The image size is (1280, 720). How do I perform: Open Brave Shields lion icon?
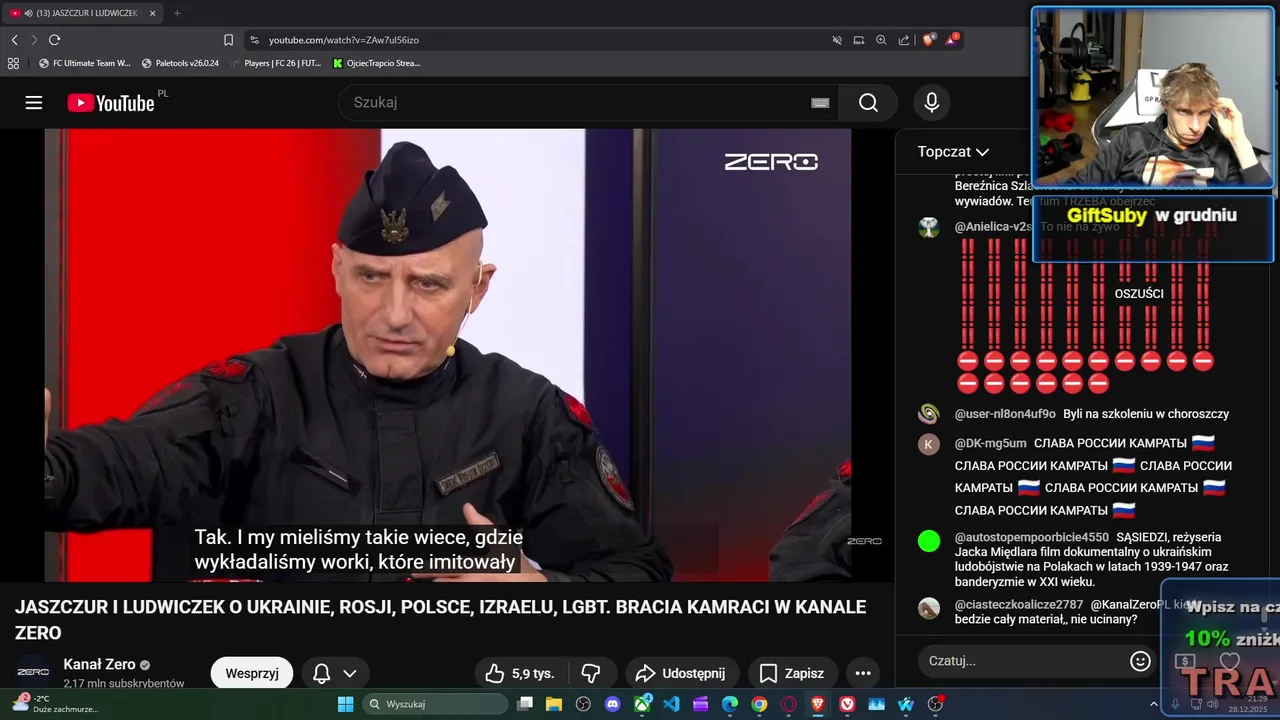pyautogui.click(x=928, y=40)
